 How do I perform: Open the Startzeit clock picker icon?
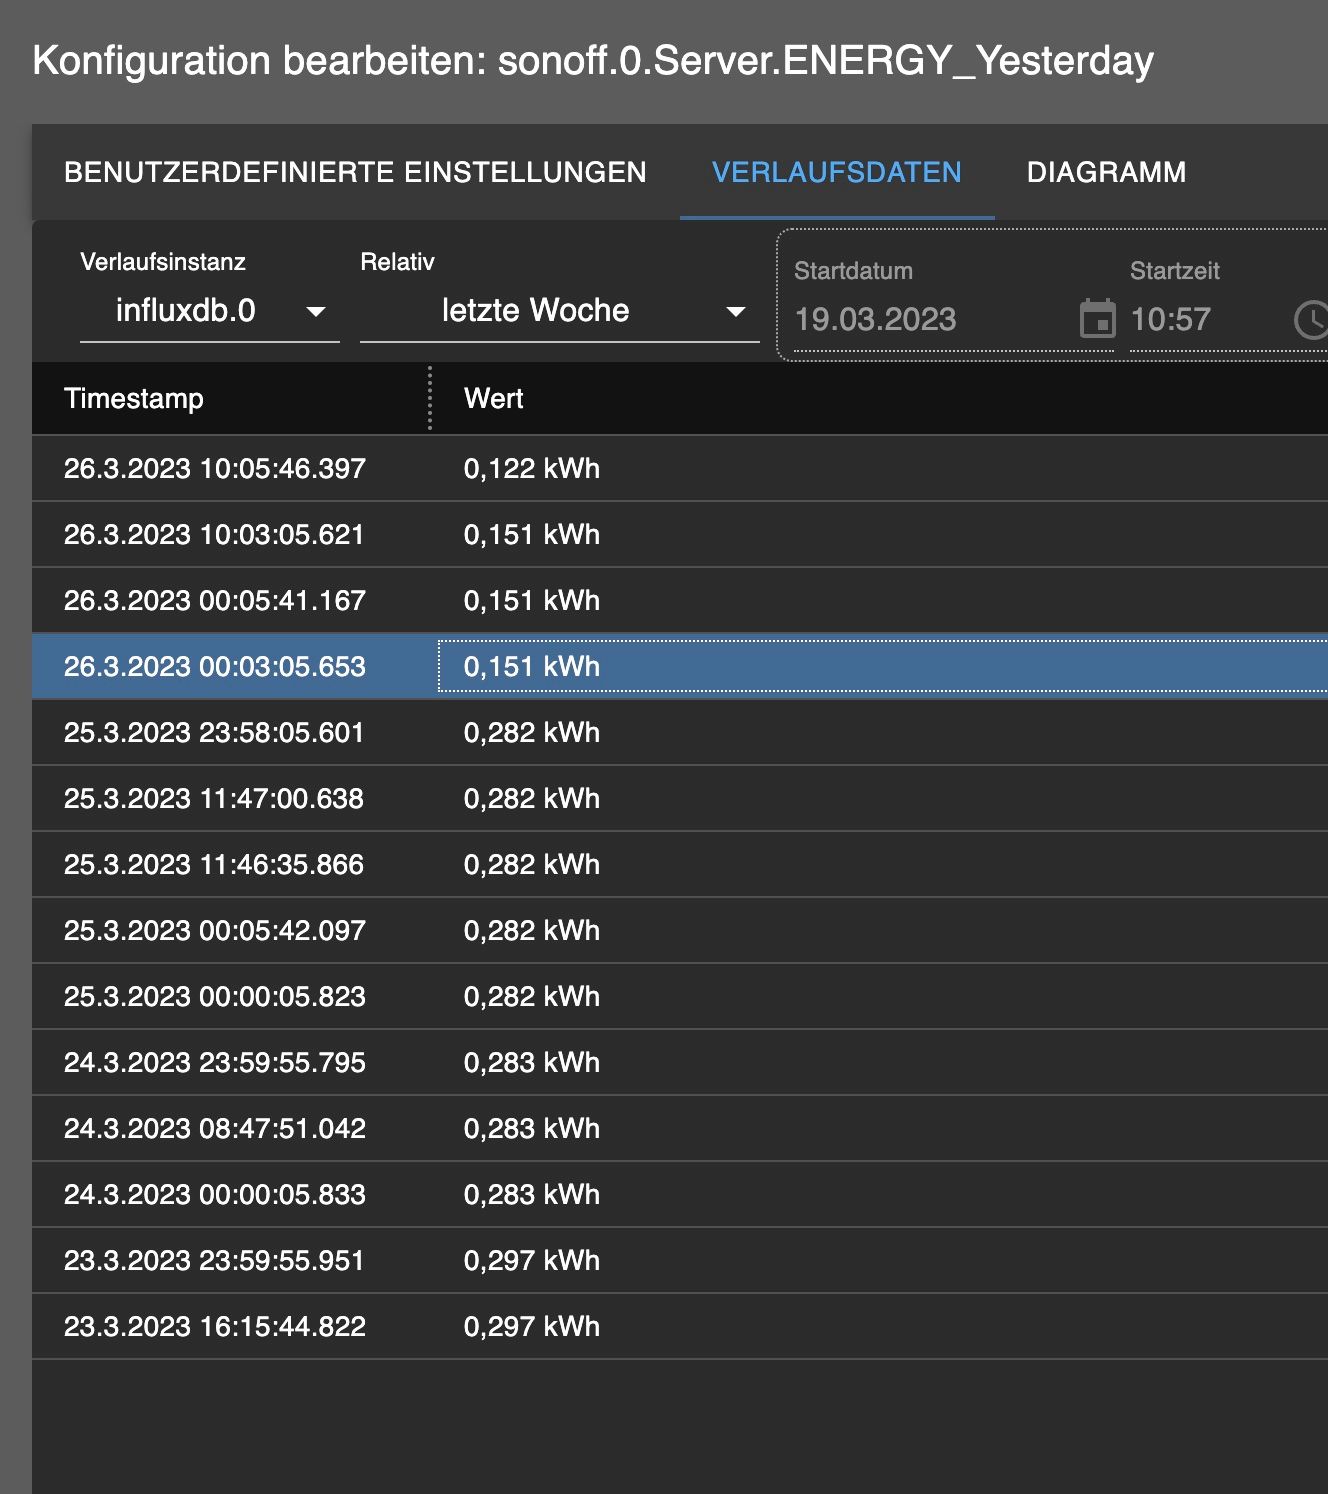pyautogui.click(x=1311, y=320)
